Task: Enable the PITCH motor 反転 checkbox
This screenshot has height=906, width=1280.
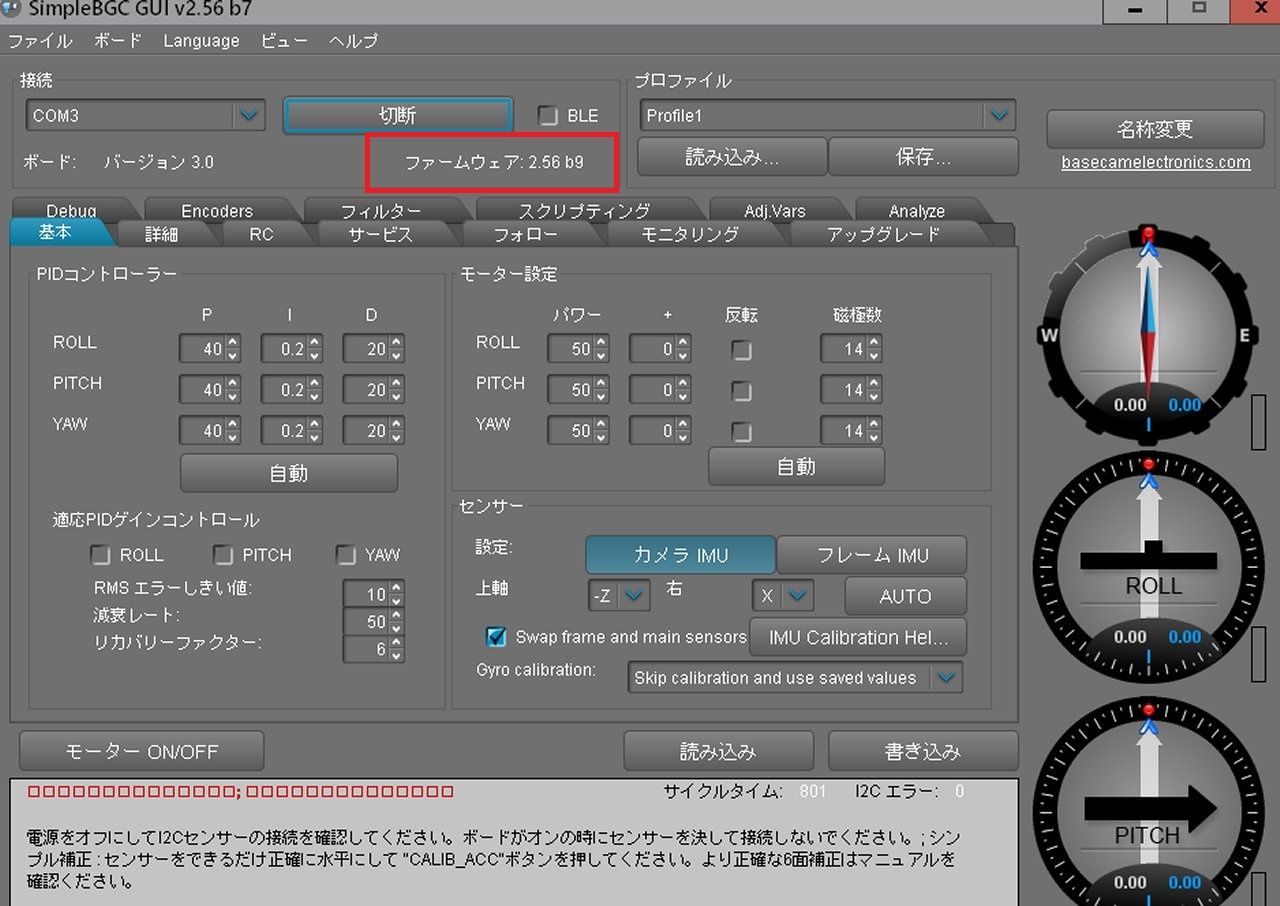Action: coord(741,390)
